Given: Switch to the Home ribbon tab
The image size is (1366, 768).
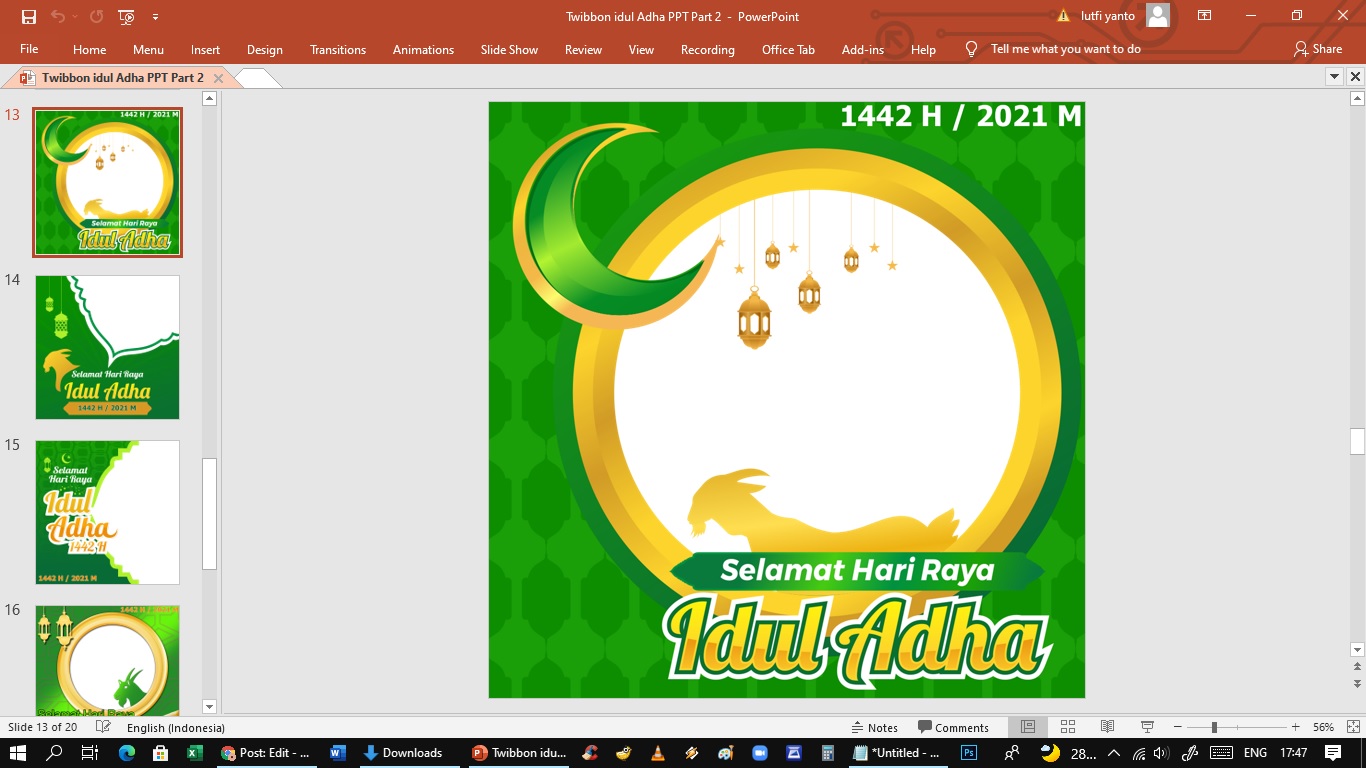Looking at the screenshot, I should pos(89,49).
